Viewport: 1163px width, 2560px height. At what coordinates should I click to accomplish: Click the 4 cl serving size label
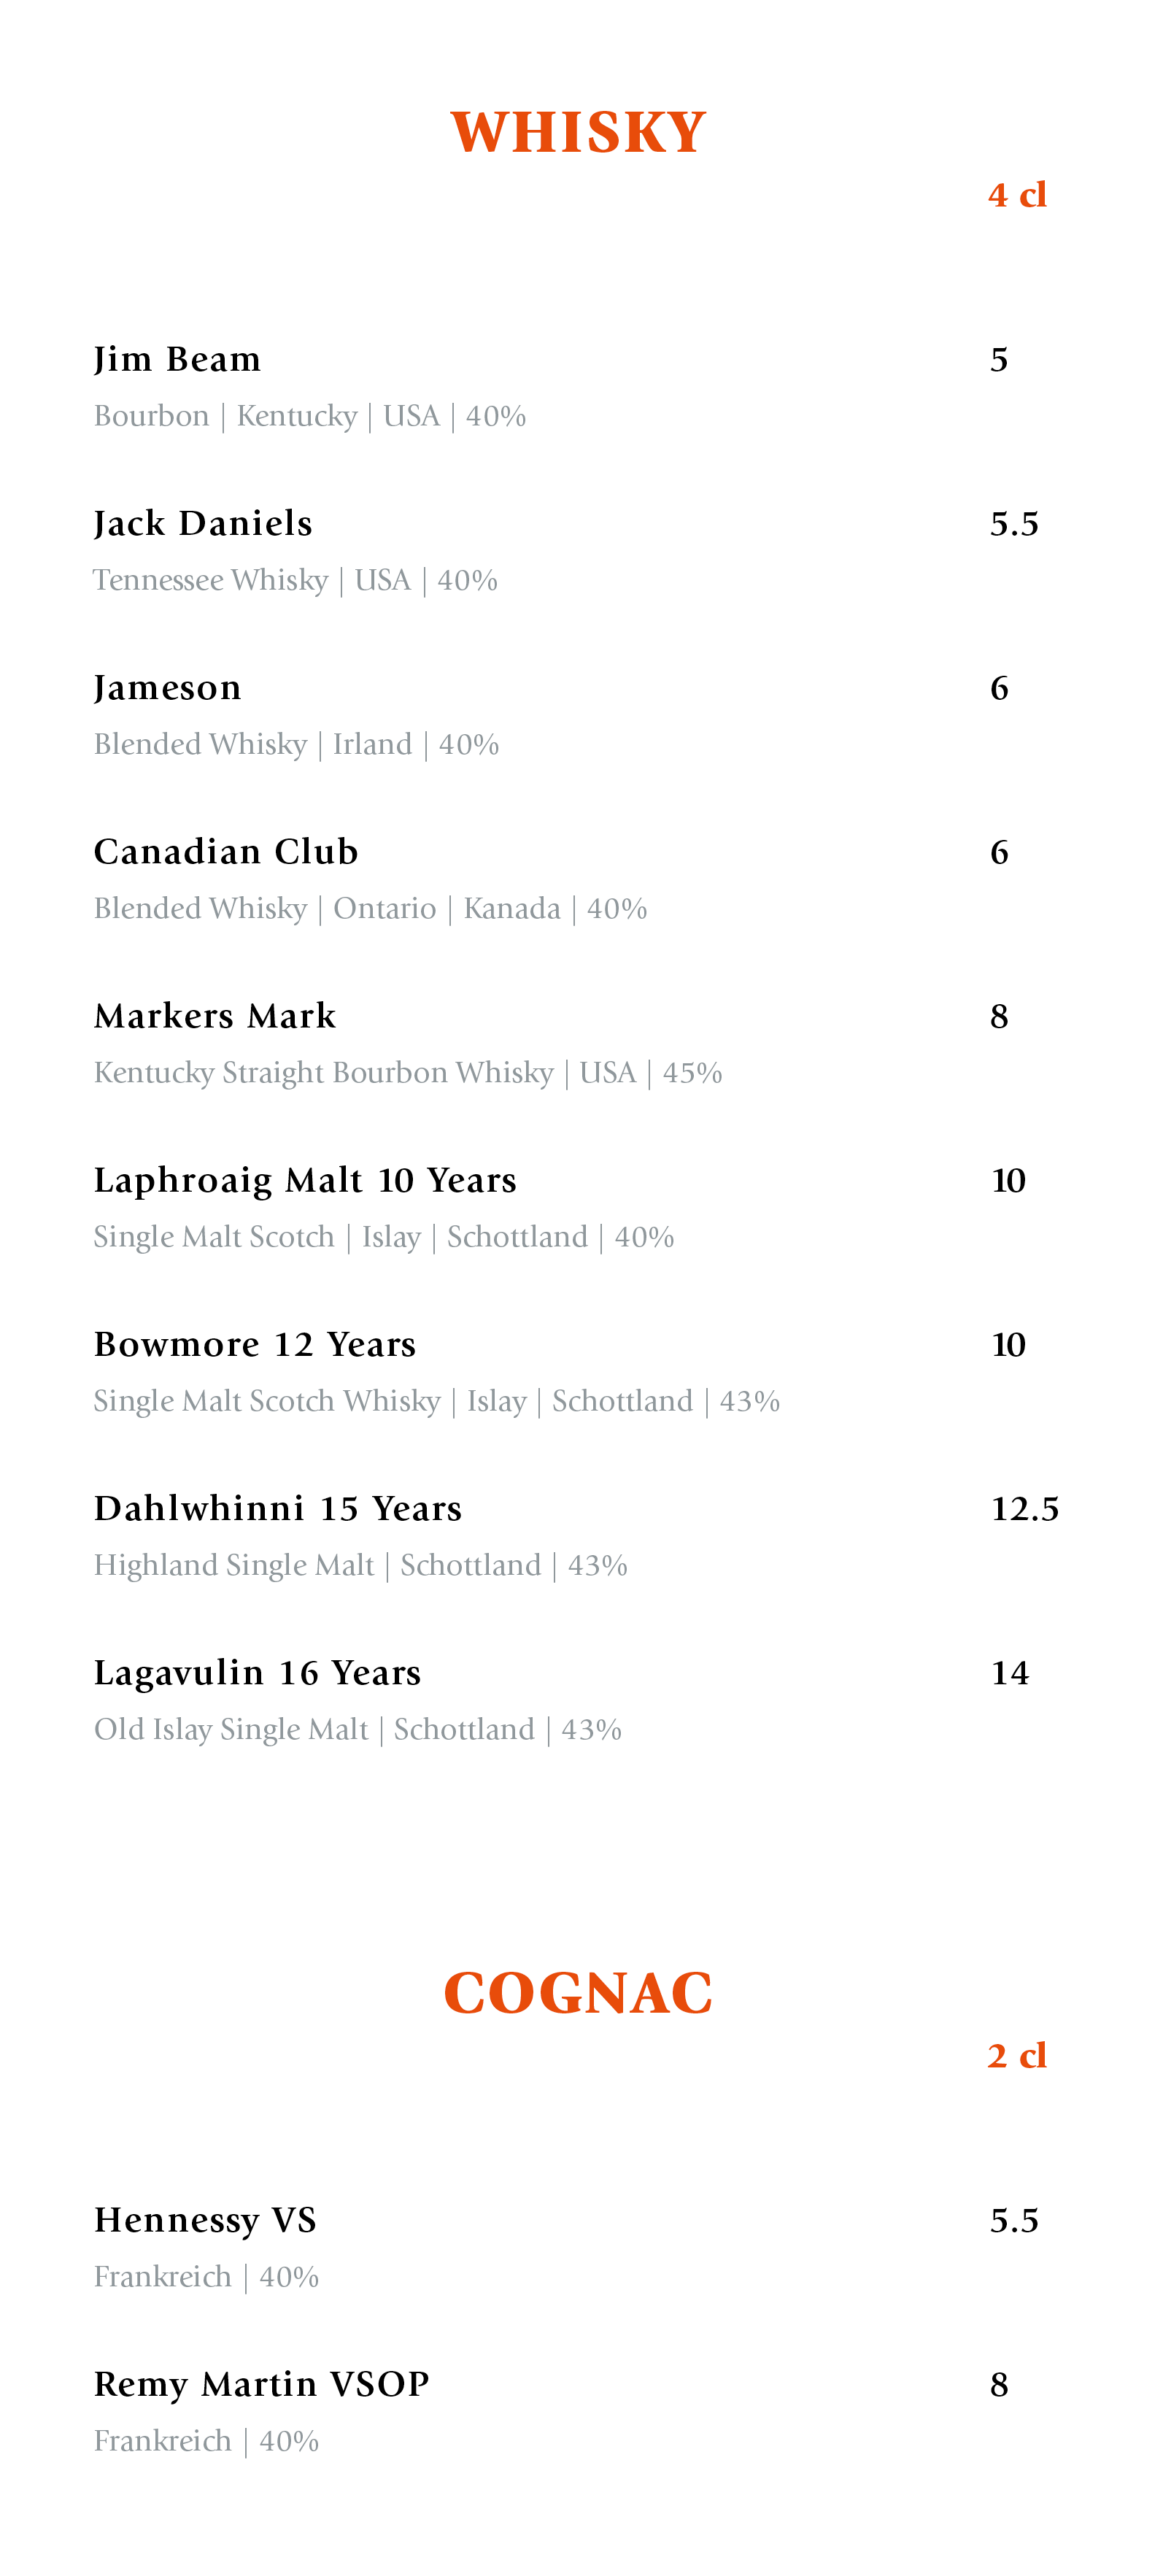[x=1017, y=195]
